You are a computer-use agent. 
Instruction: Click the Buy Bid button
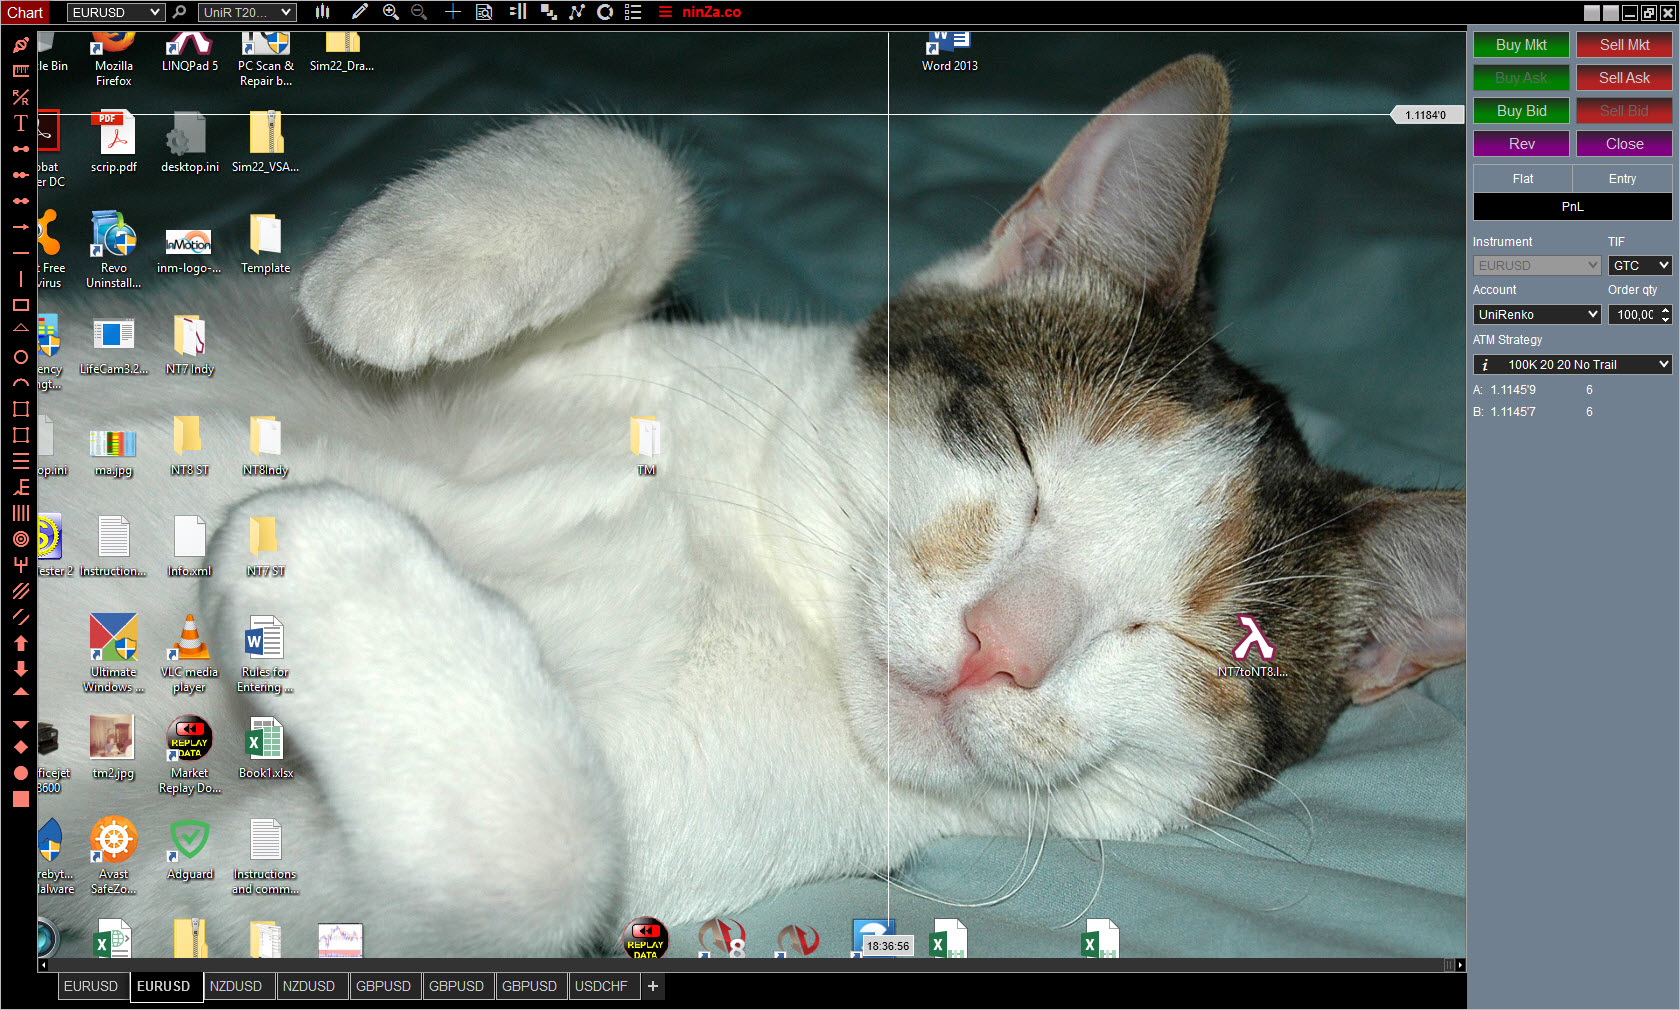[x=1521, y=111]
